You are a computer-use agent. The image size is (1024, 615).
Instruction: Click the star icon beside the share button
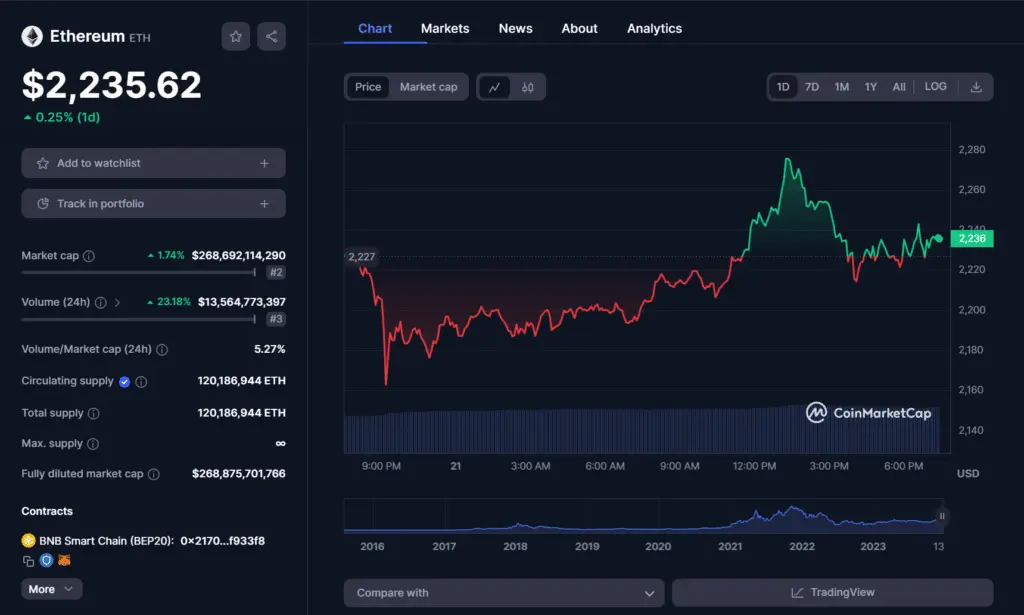pyautogui.click(x=235, y=36)
